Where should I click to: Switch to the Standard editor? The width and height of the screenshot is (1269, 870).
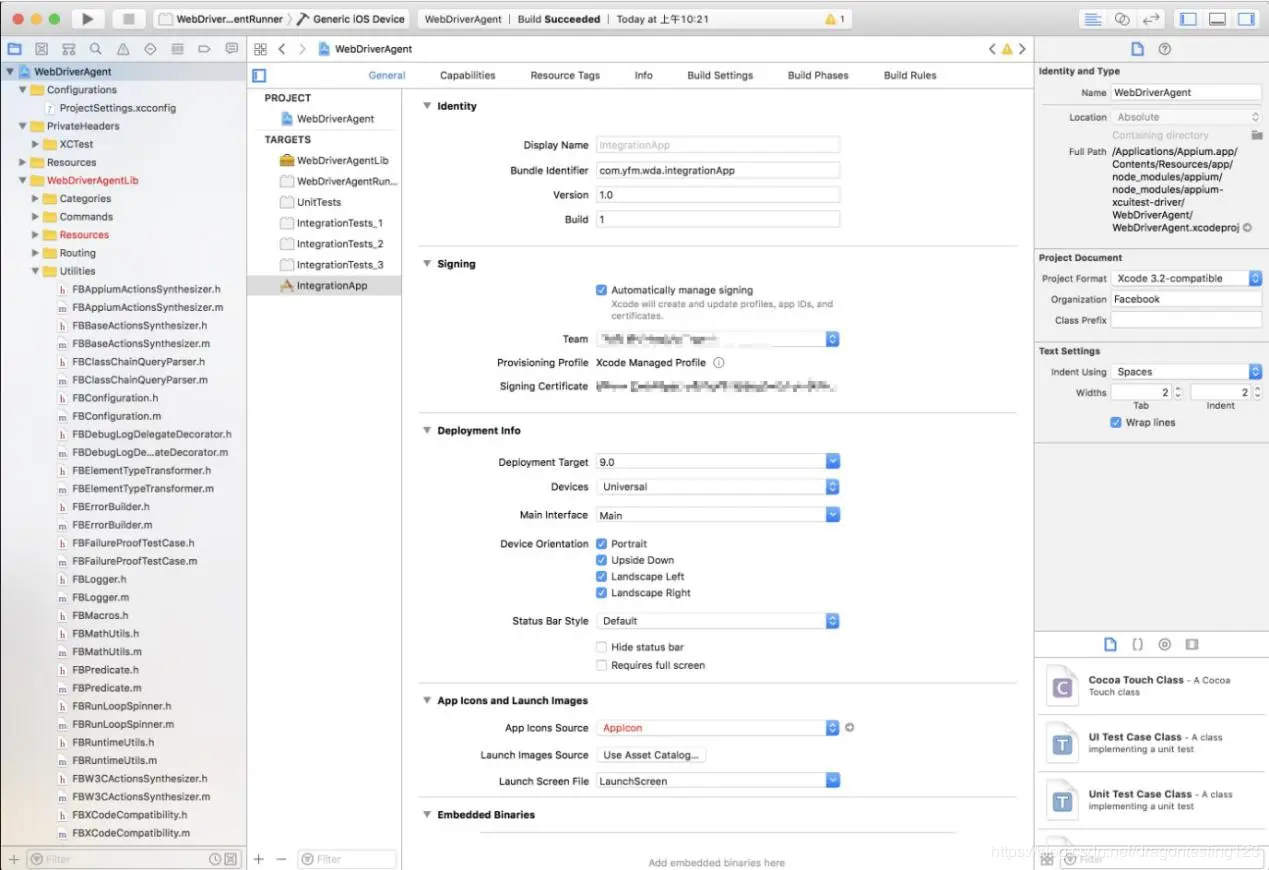1093,19
